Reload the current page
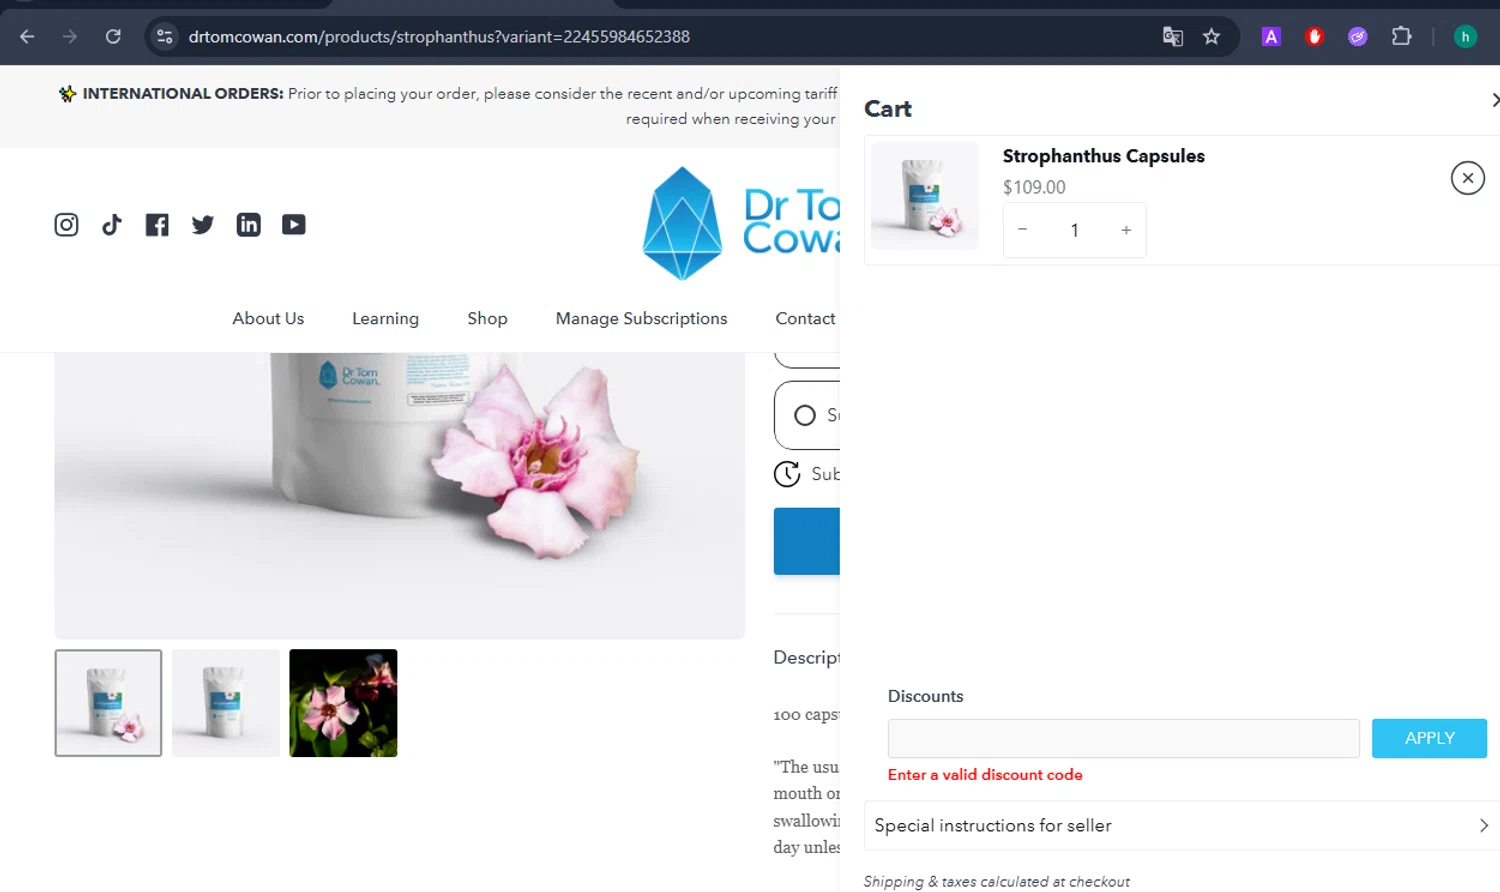The image size is (1500, 892). [x=113, y=37]
